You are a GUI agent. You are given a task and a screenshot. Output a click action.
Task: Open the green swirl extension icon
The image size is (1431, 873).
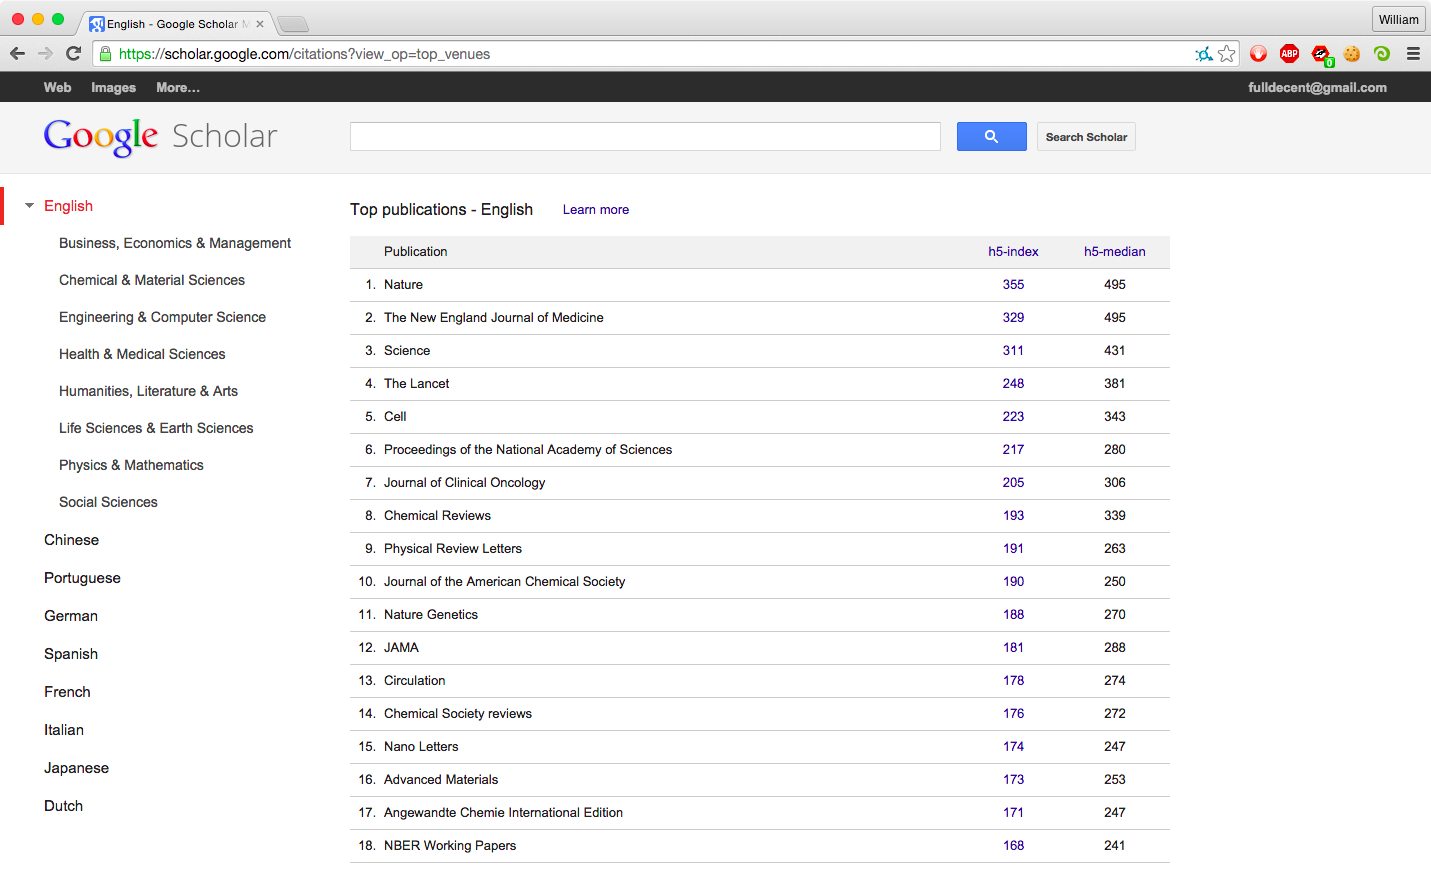point(1382,54)
